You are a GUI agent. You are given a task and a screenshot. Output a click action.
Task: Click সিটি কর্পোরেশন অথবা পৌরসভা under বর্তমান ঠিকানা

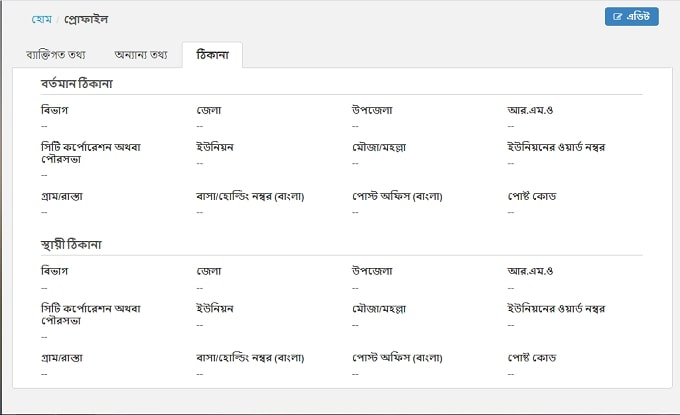pos(91,153)
